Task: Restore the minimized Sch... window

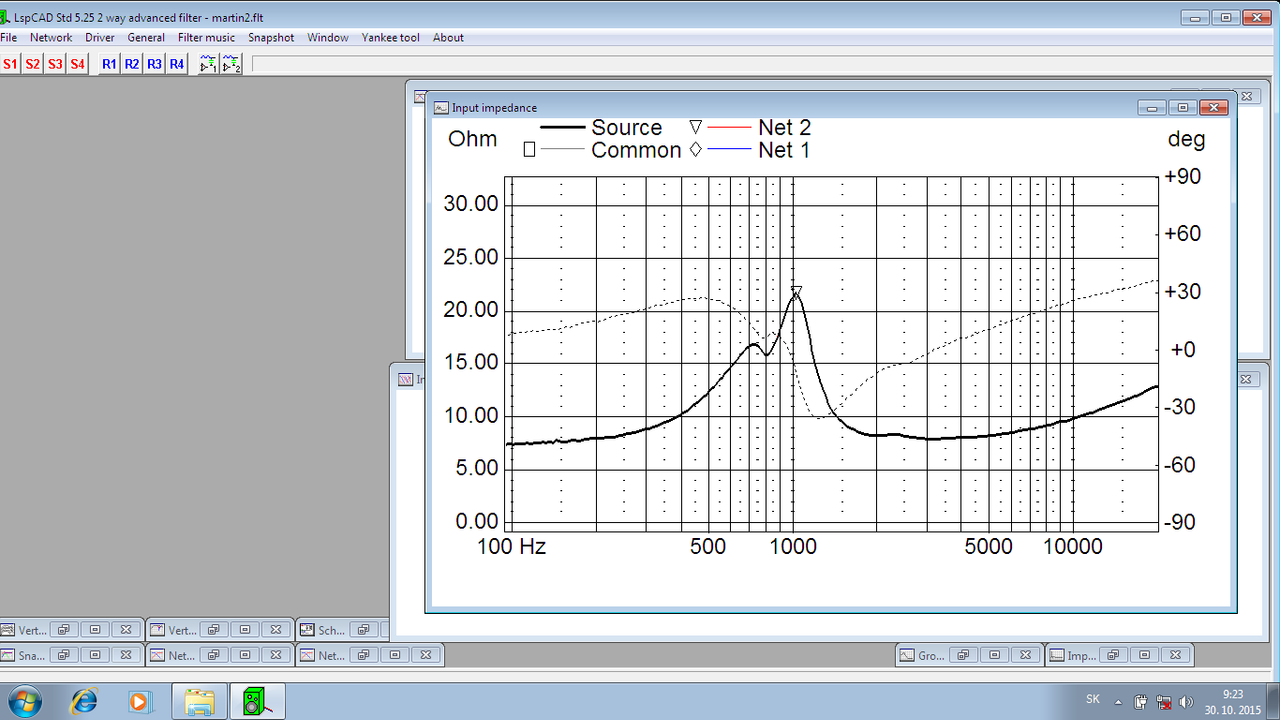Action: [x=364, y=630]
